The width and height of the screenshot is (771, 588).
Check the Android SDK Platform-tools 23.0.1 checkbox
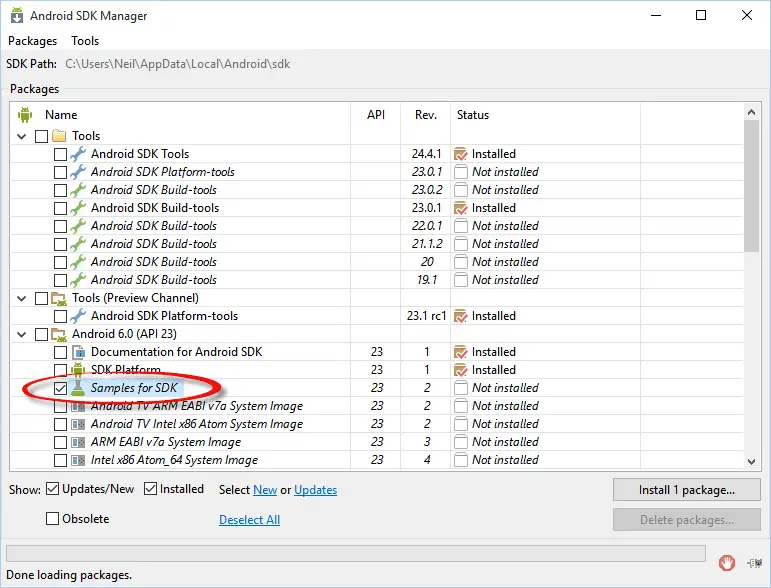pos(61,172)
